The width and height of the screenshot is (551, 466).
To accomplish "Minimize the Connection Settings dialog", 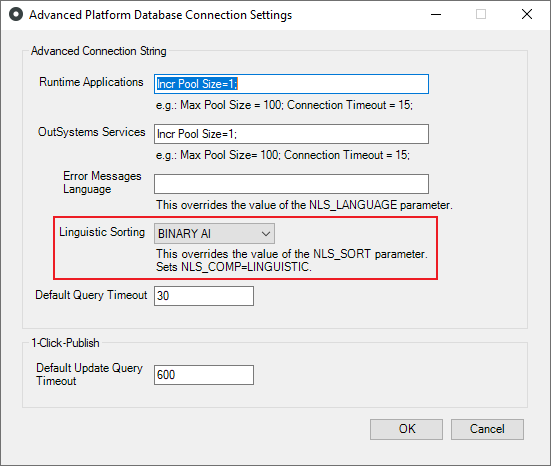I will pos(436,14).
